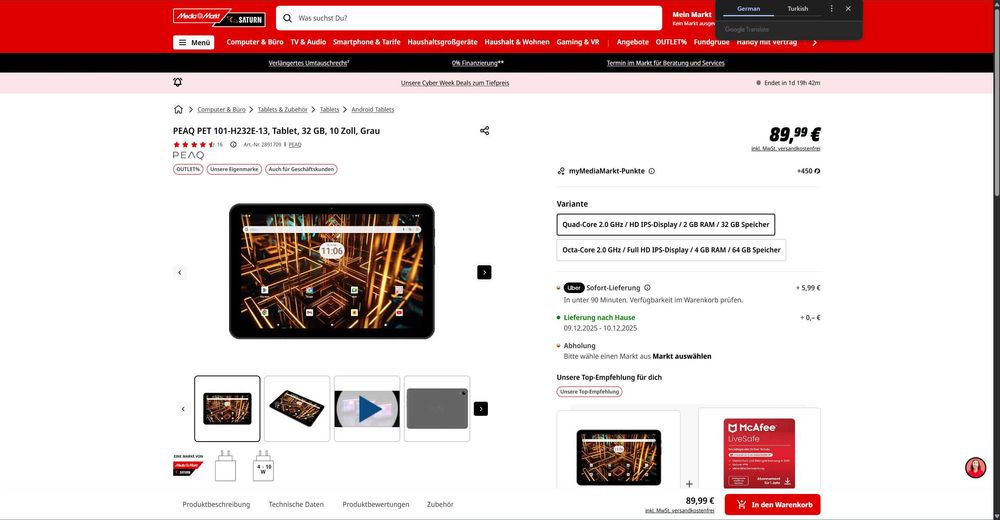This screenshot has width=1000, height=520.
Task: Click the 4-10 W charger power icon
Action: coord(263,466)
